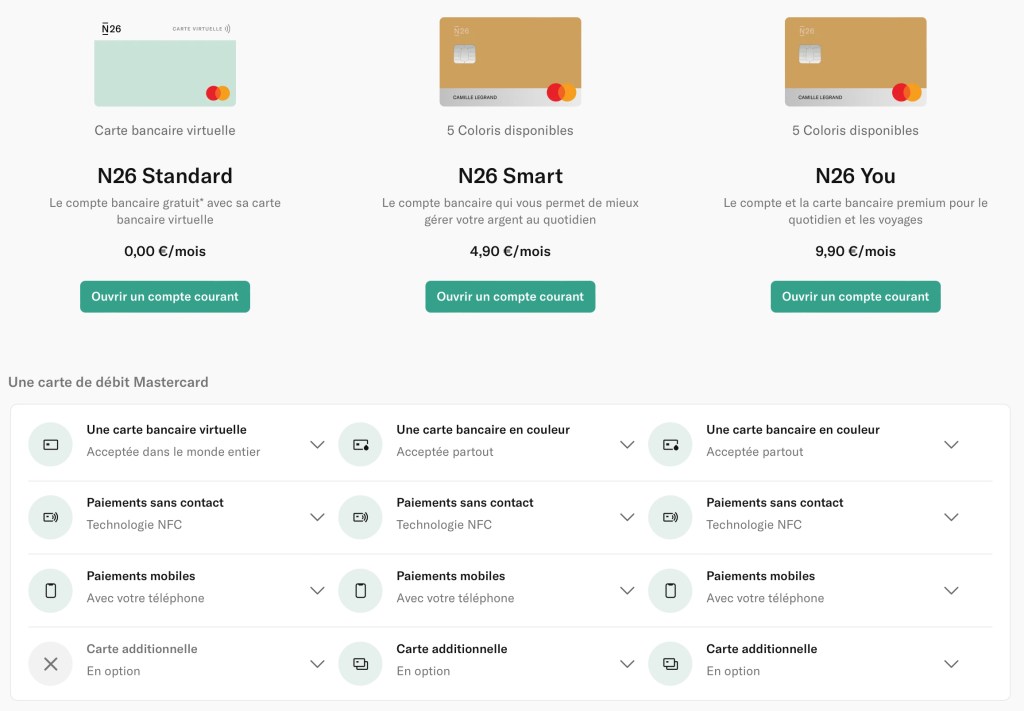Click the contactless payment icon in Standard column
The height and width of the screenshot is (711, 1024).
coord(51,517)
